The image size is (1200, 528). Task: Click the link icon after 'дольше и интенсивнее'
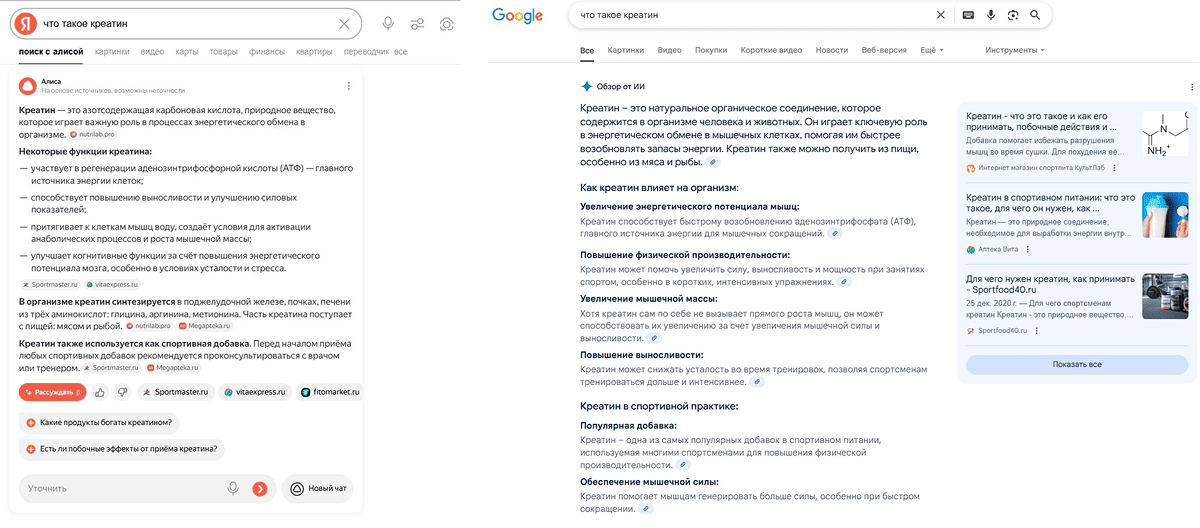pyautogui.click(x=757, y=381)
